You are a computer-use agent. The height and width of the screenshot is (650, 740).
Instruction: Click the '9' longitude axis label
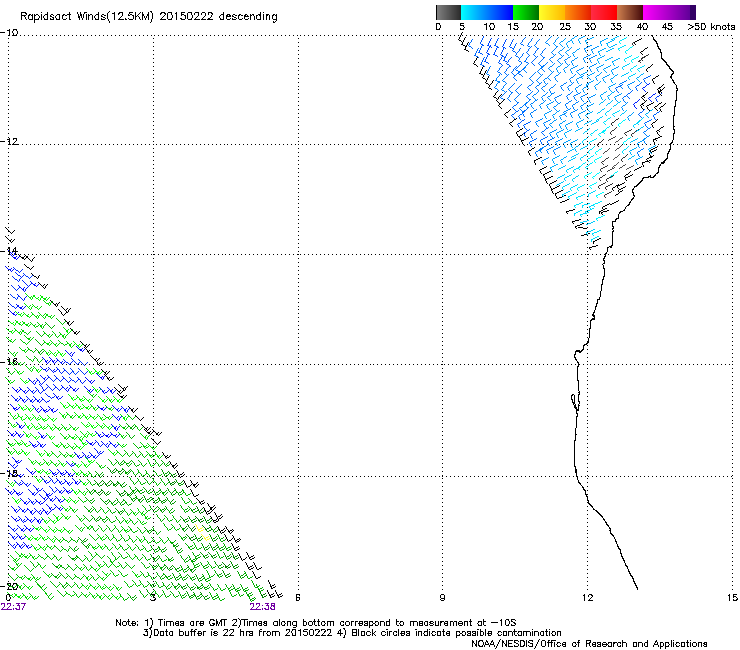(x=442, y=598)
